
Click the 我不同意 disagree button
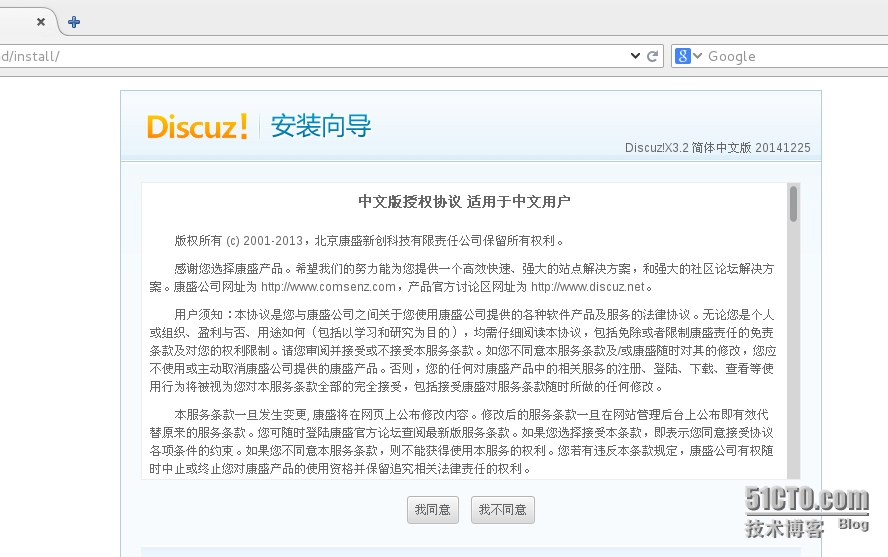(503, 510)
